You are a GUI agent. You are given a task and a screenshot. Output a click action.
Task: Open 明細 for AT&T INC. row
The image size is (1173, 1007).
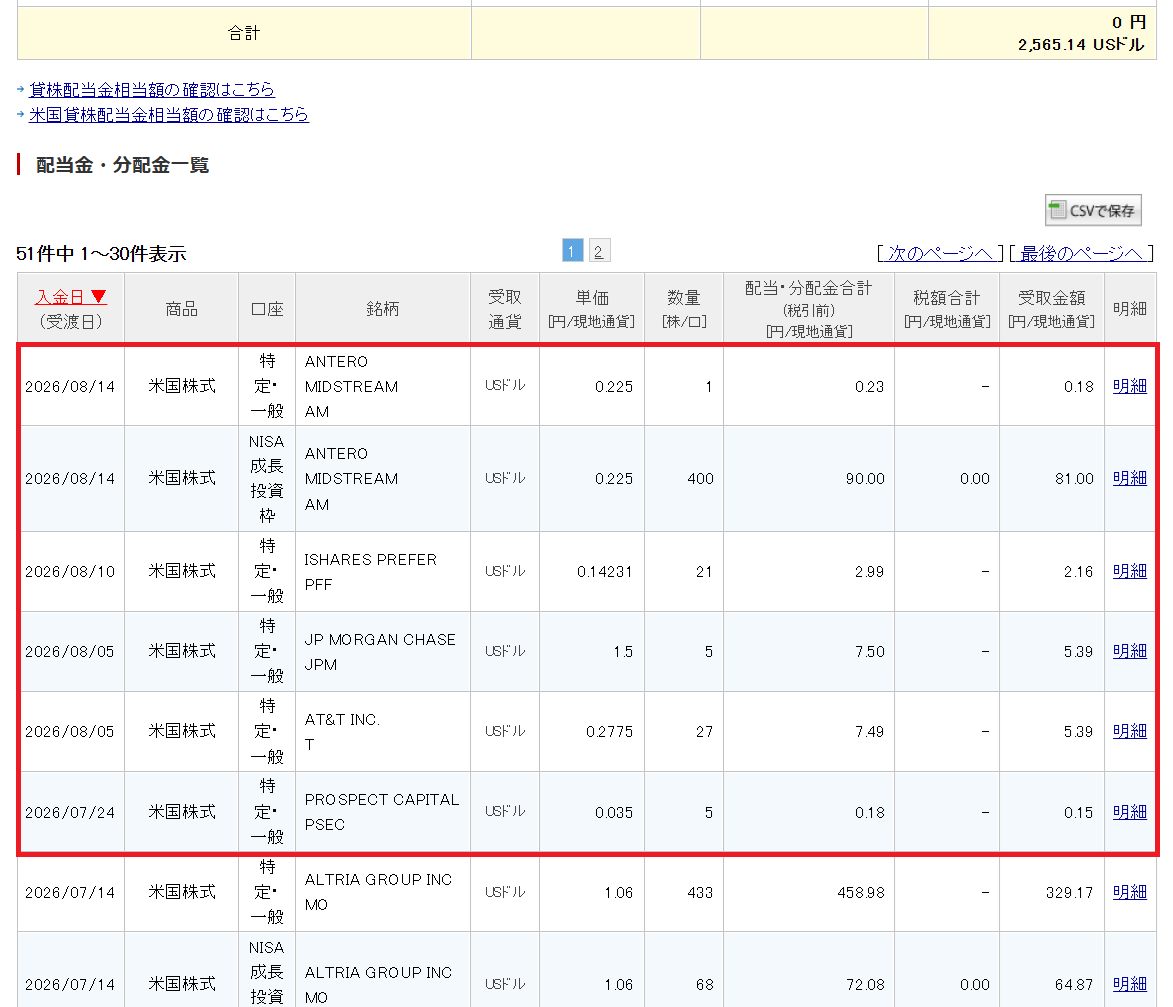(1130, 732)
